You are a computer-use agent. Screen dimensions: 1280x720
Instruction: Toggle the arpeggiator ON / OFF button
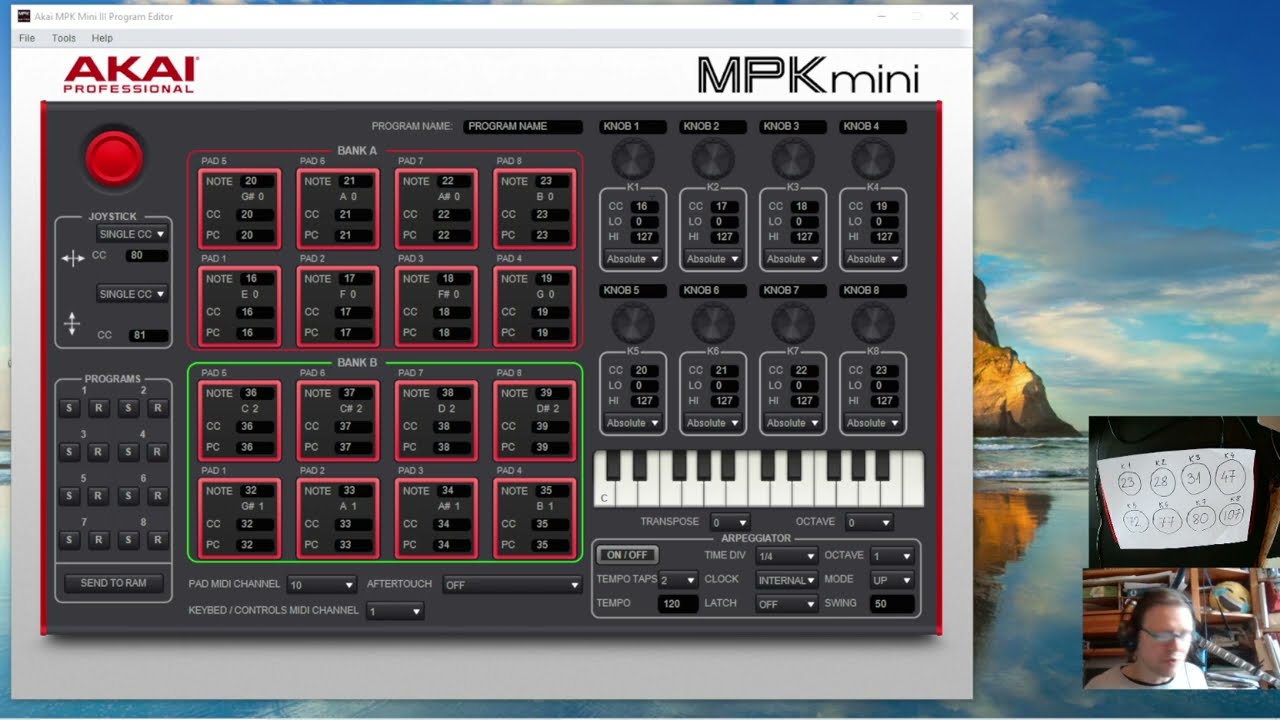pos(627,555)
